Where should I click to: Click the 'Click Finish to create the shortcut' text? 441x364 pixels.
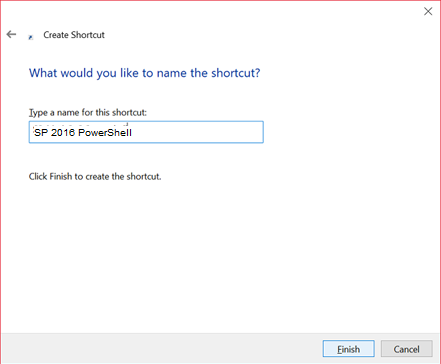point(95,176)
